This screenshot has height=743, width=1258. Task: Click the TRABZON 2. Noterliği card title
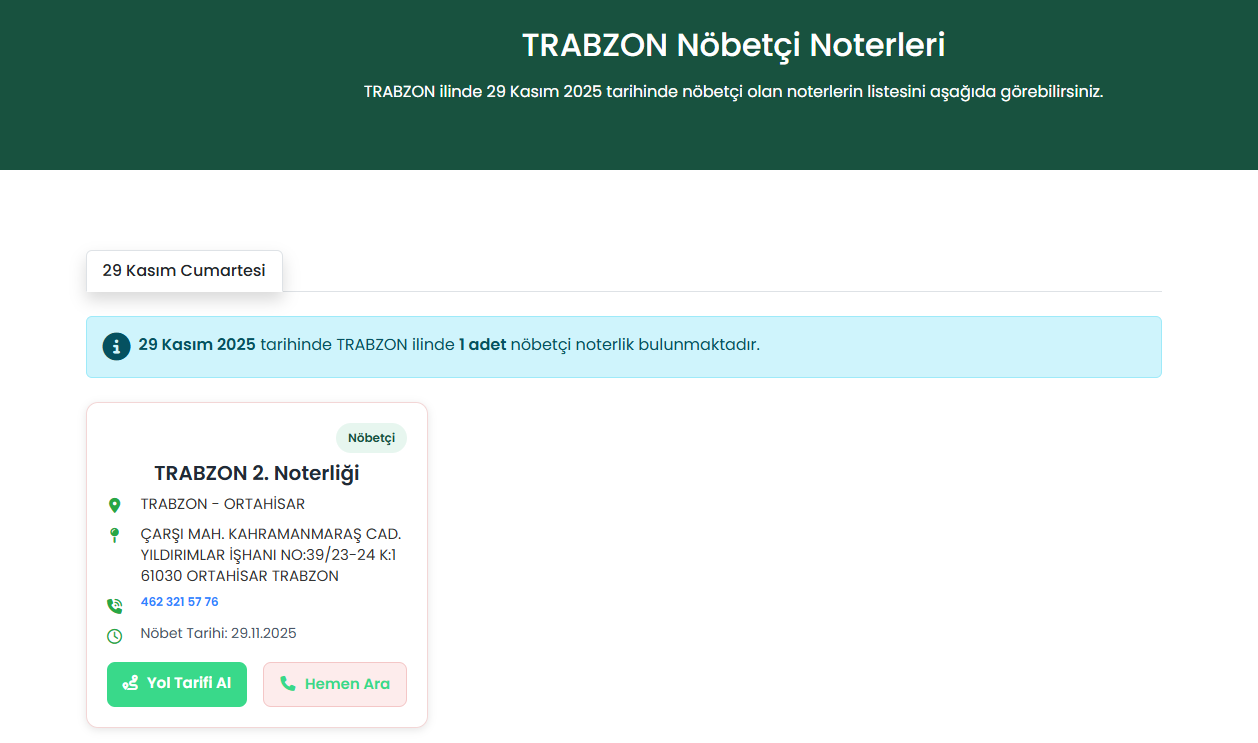[x=256, y=473]
